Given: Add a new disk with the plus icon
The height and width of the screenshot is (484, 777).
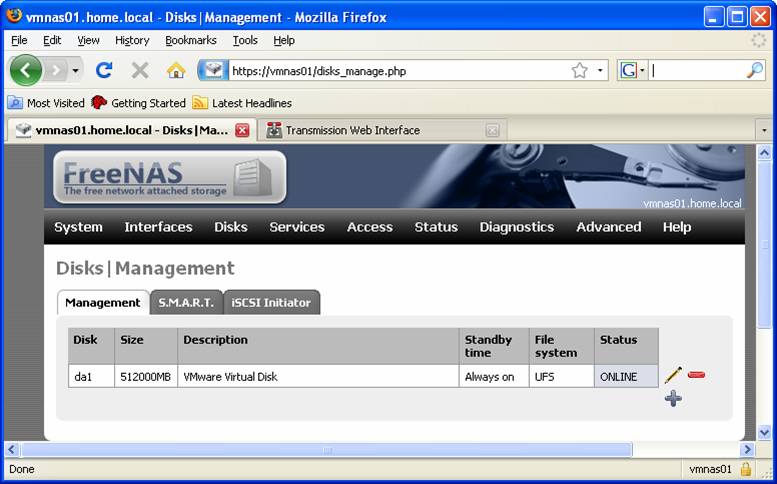Looking at the screenshot, I should pyautogui.click(x=673, y=398).
